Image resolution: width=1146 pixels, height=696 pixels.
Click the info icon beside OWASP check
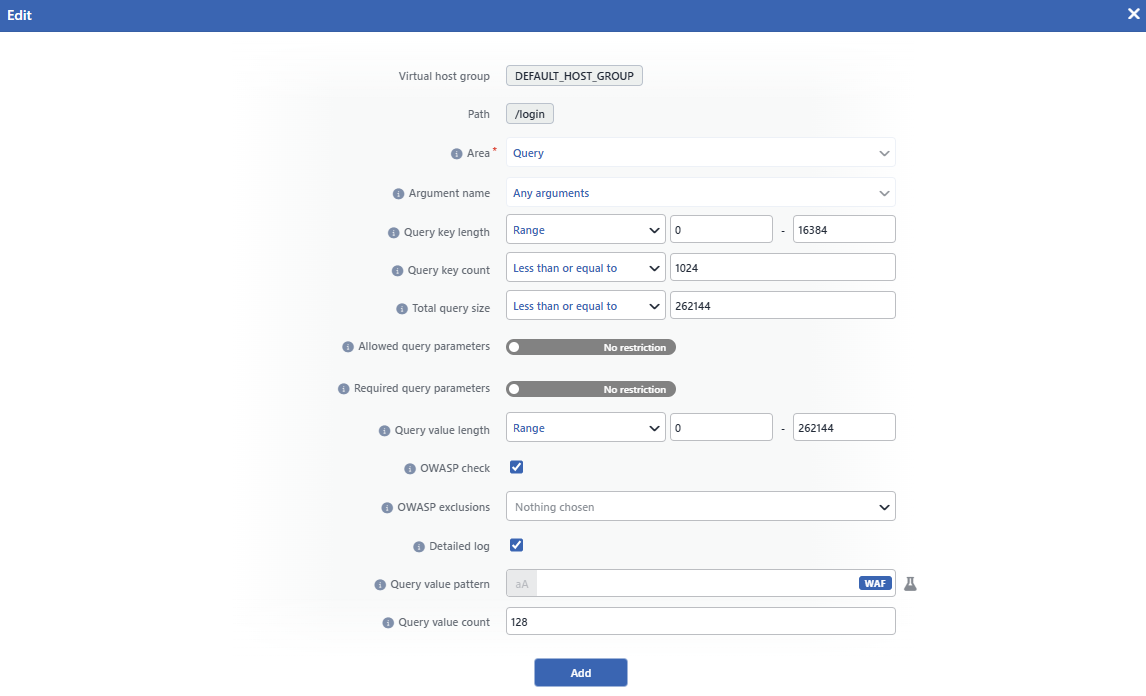coord(410,469)
